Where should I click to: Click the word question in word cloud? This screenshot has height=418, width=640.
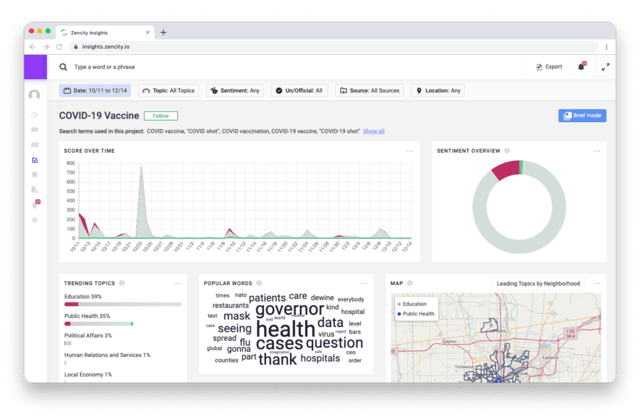(334, 343)
